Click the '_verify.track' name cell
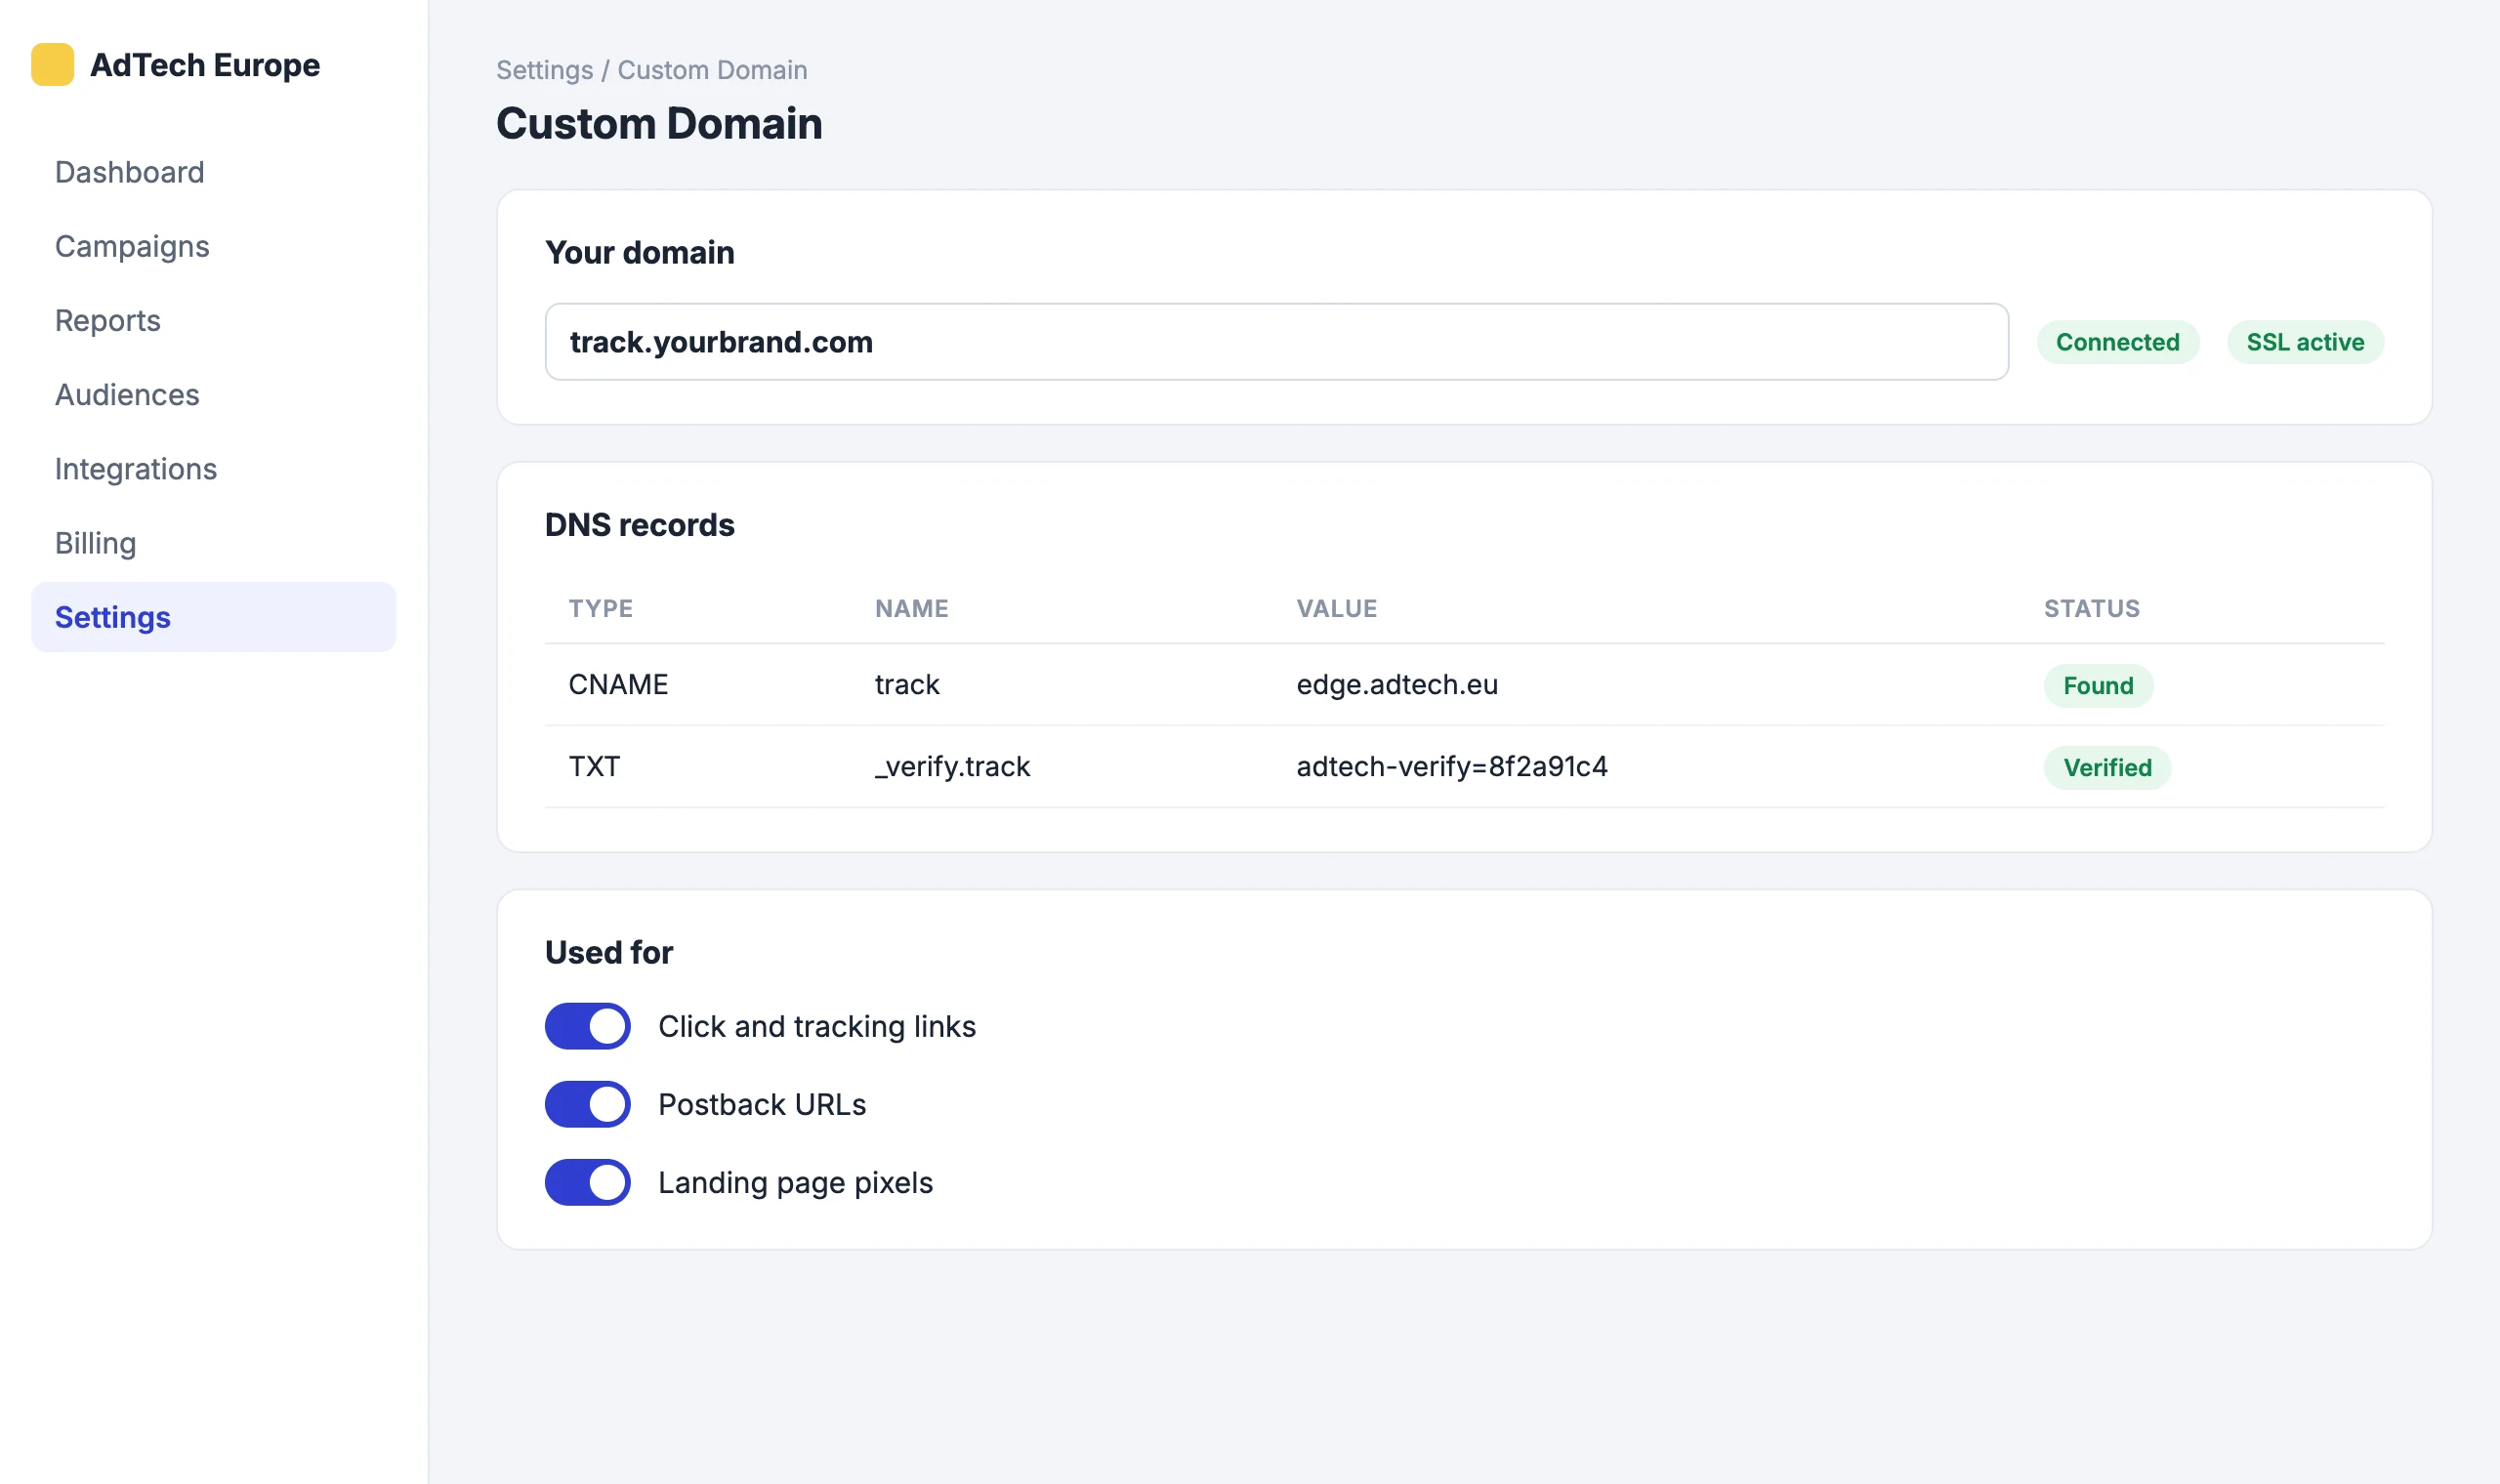The image size is (2500, 1484). pos(952,767)
